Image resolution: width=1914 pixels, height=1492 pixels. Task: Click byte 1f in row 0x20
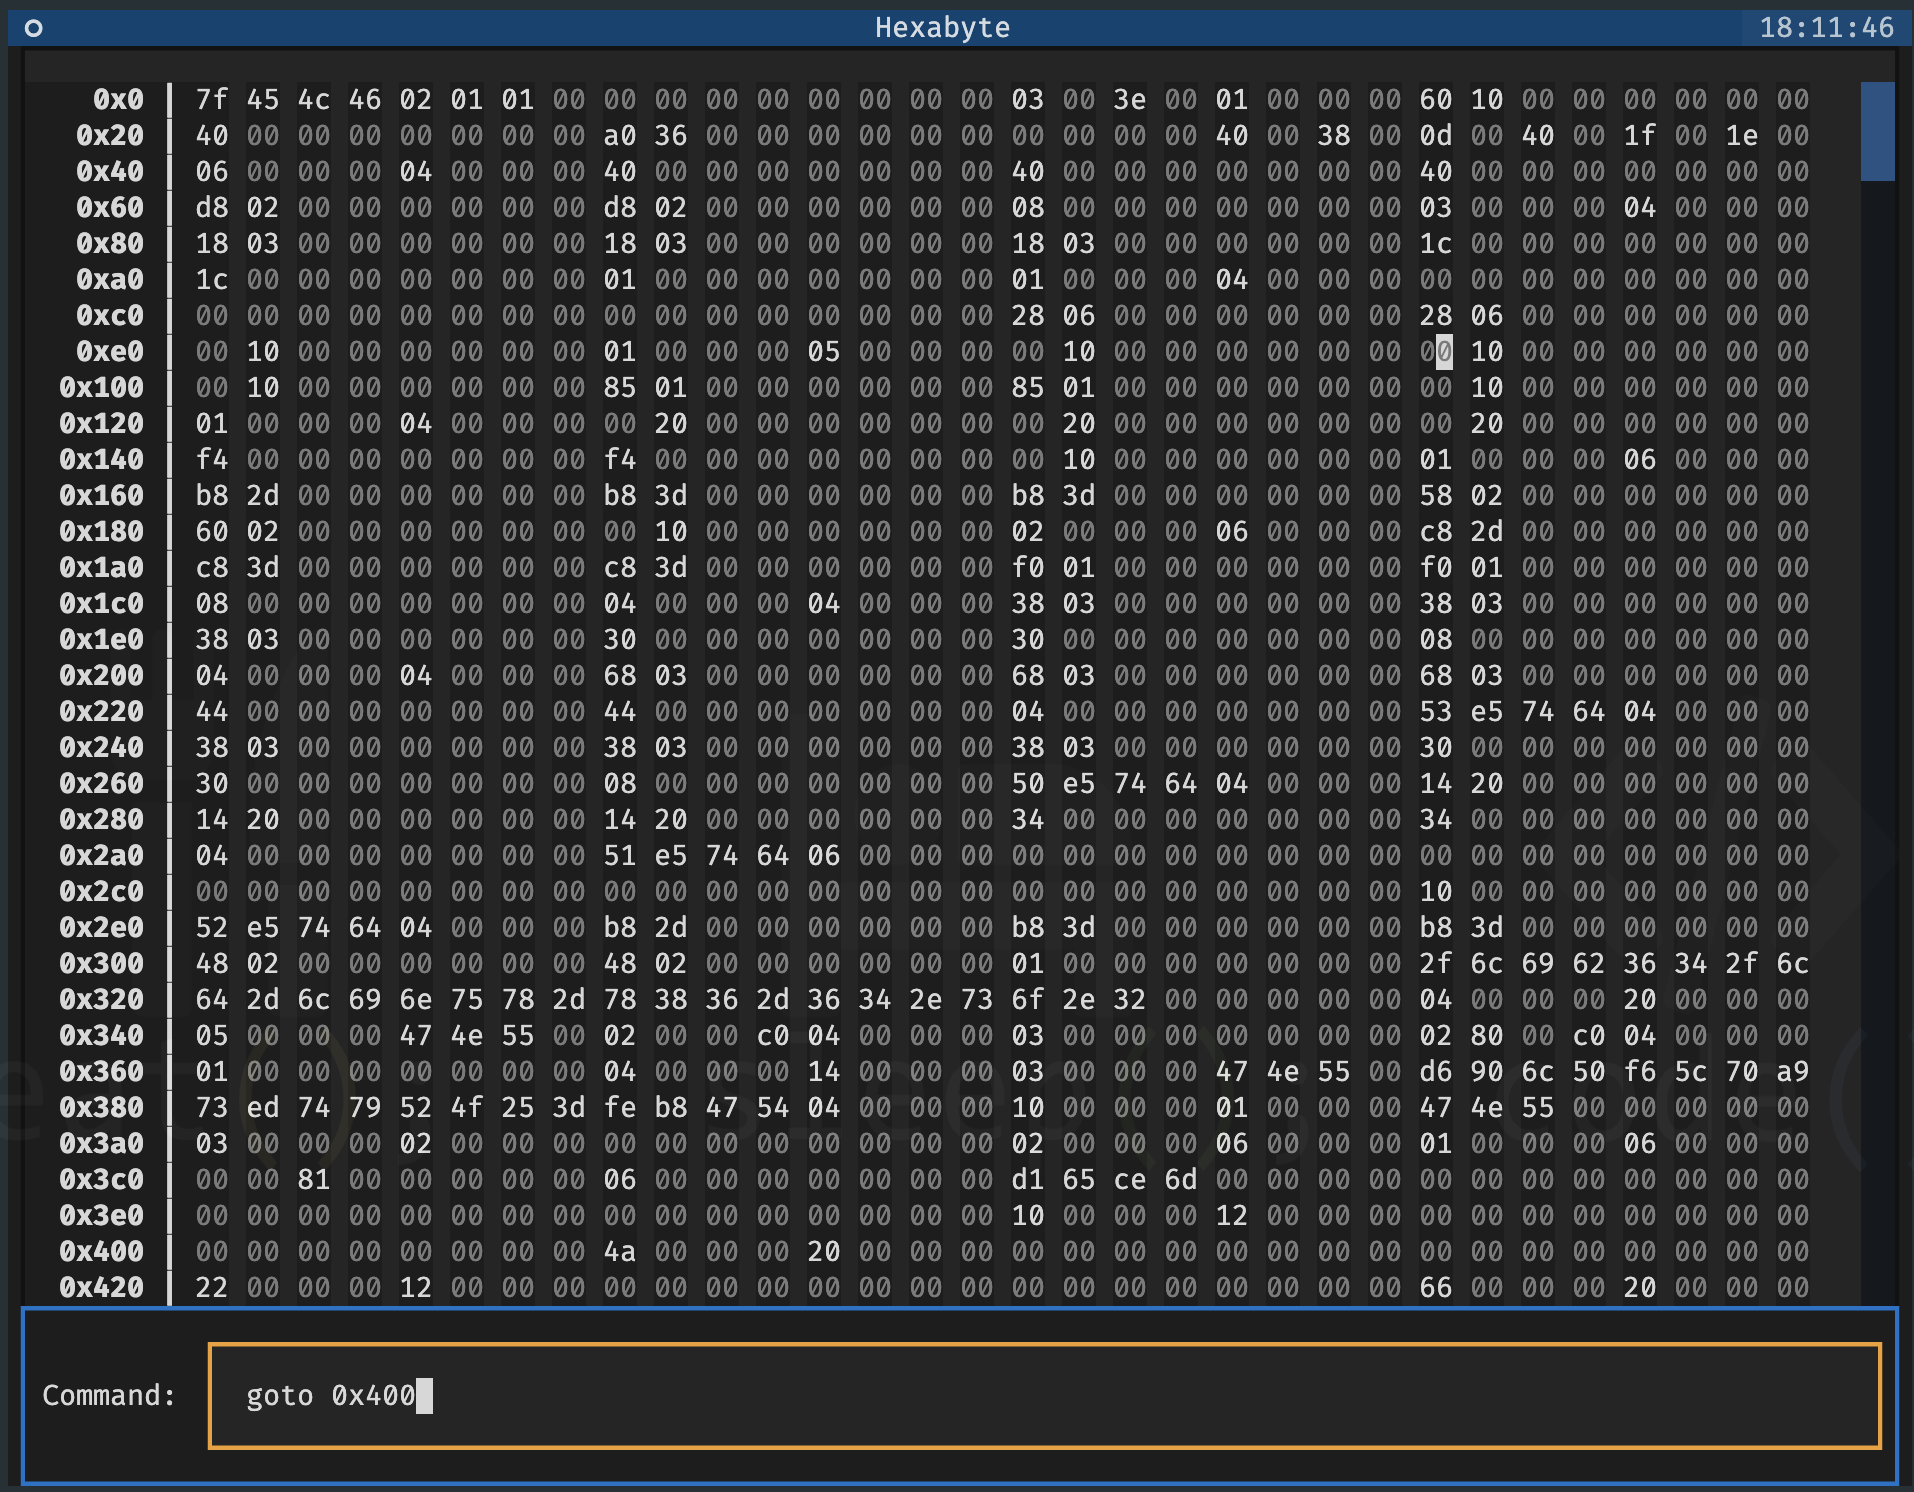tap(1640, 135)
